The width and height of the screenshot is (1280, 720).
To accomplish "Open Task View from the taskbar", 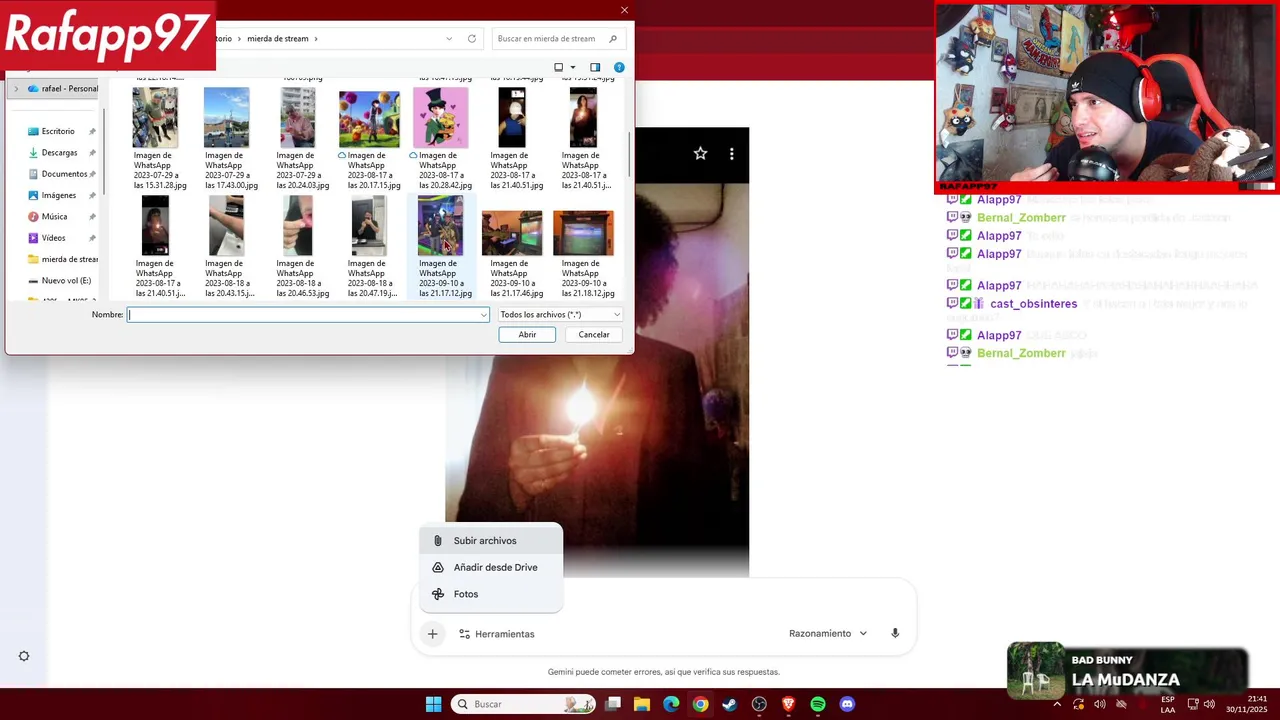I will click(613, 704).
